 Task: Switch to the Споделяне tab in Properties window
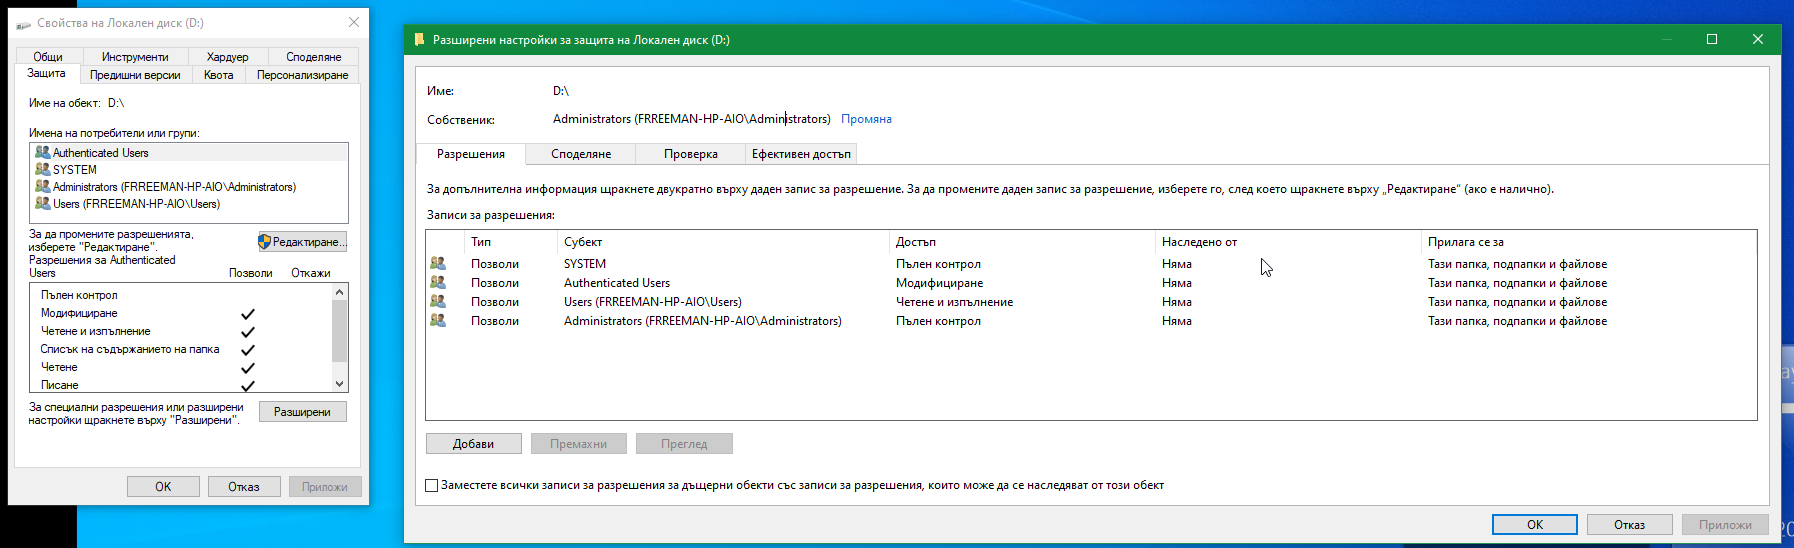pos(314,57)
